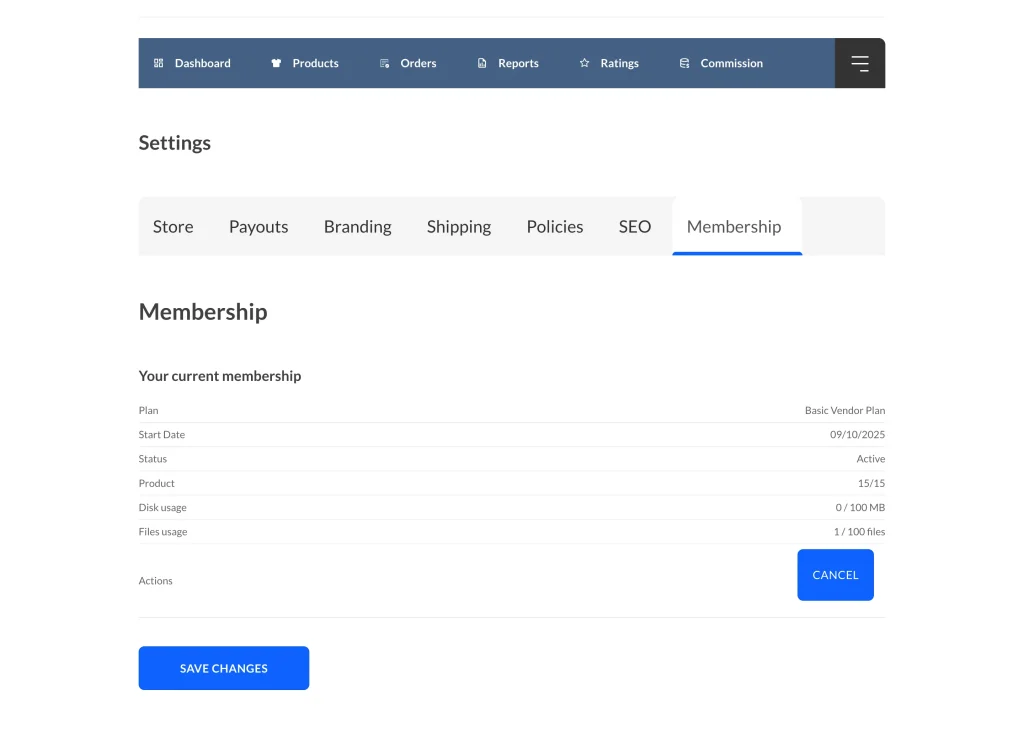Click the Commission coins icon
This screenshot has height=732, width=1024.
684,63
